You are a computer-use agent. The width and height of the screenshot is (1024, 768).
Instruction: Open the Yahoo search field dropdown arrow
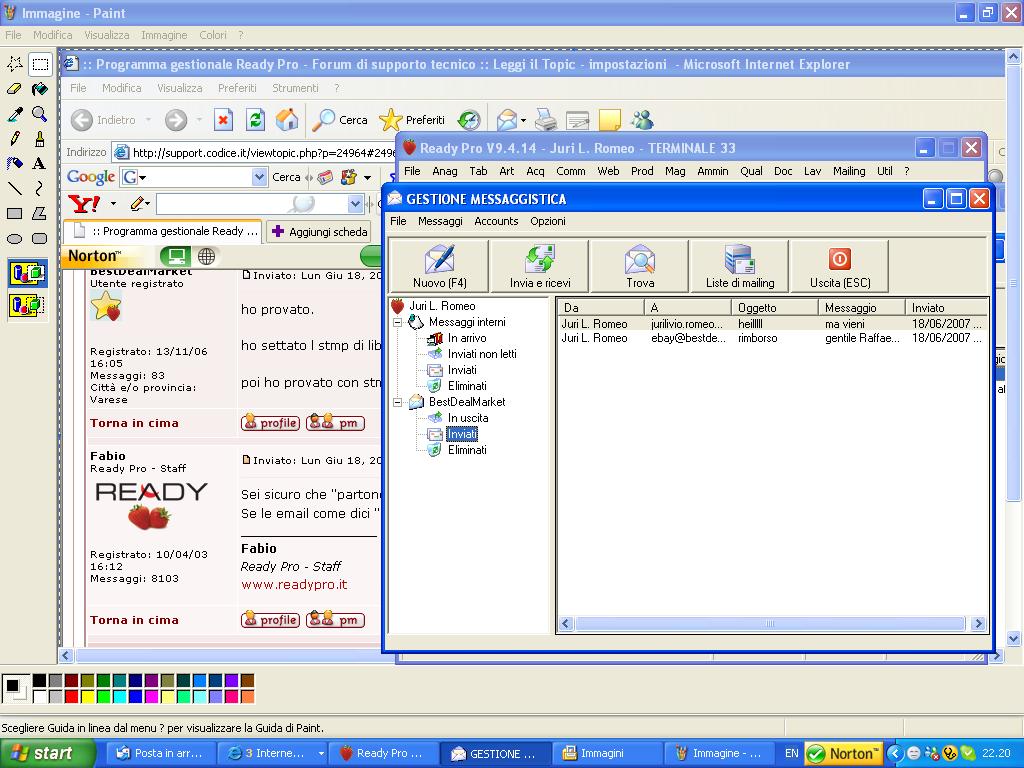pos(355,204)
